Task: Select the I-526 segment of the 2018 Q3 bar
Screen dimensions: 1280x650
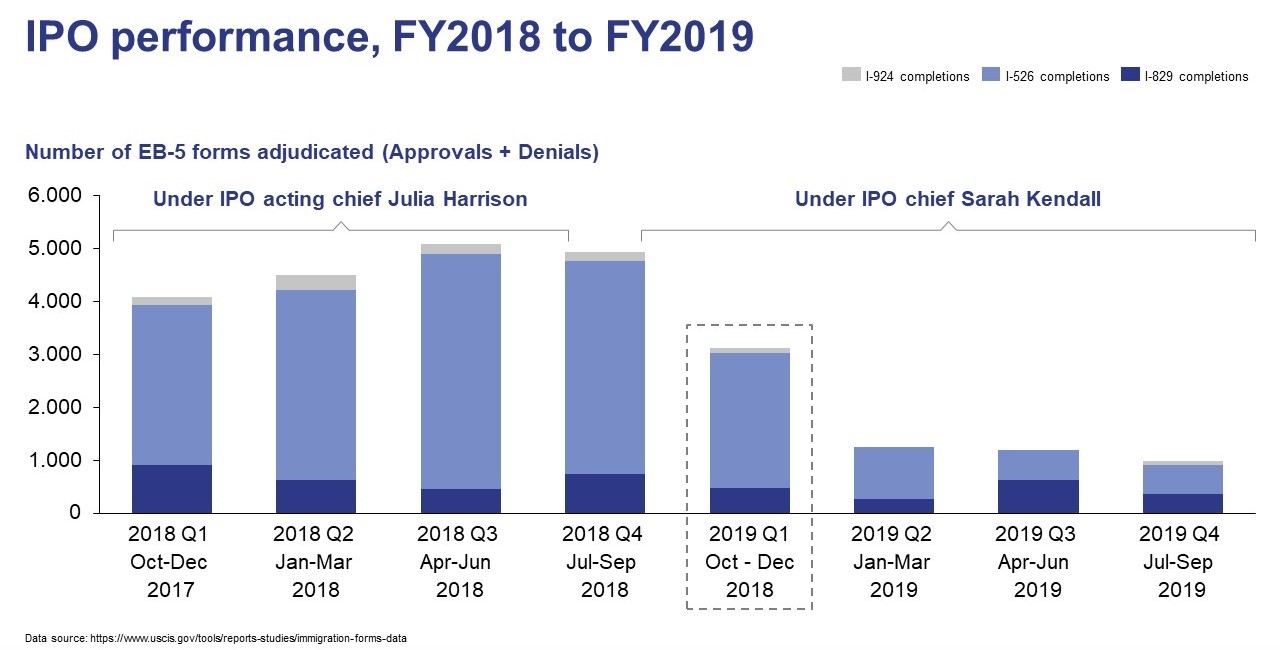Action: (x=460, y=370)
